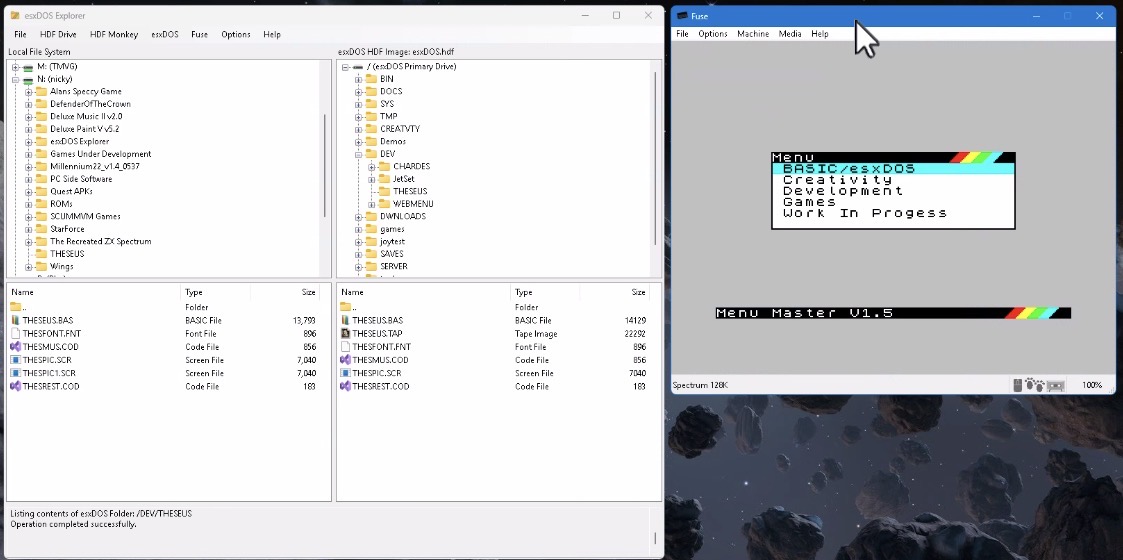Screen dimensions: 1123x560
Task: Expand the SYS folder in HDF tree
Action: pos(358,104)
